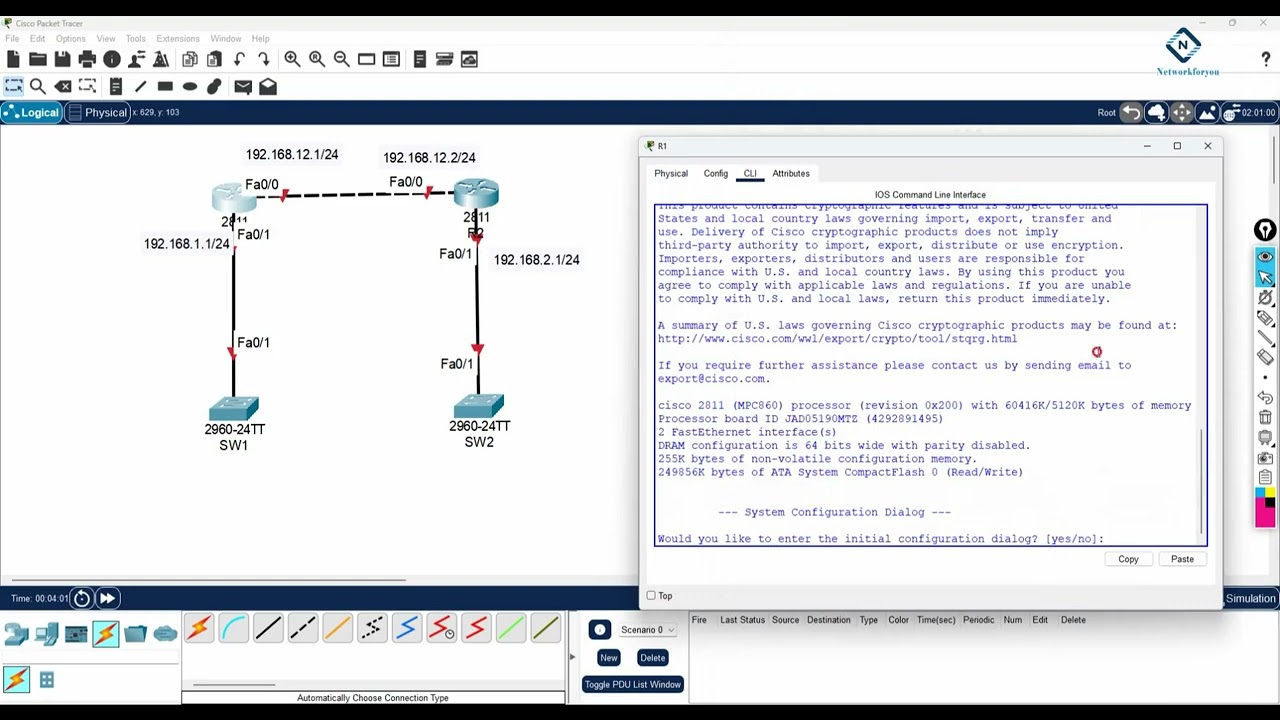Click the SW1 switch device
Image resolution: width=1280 pixels, height=720 pixels.
234,410
